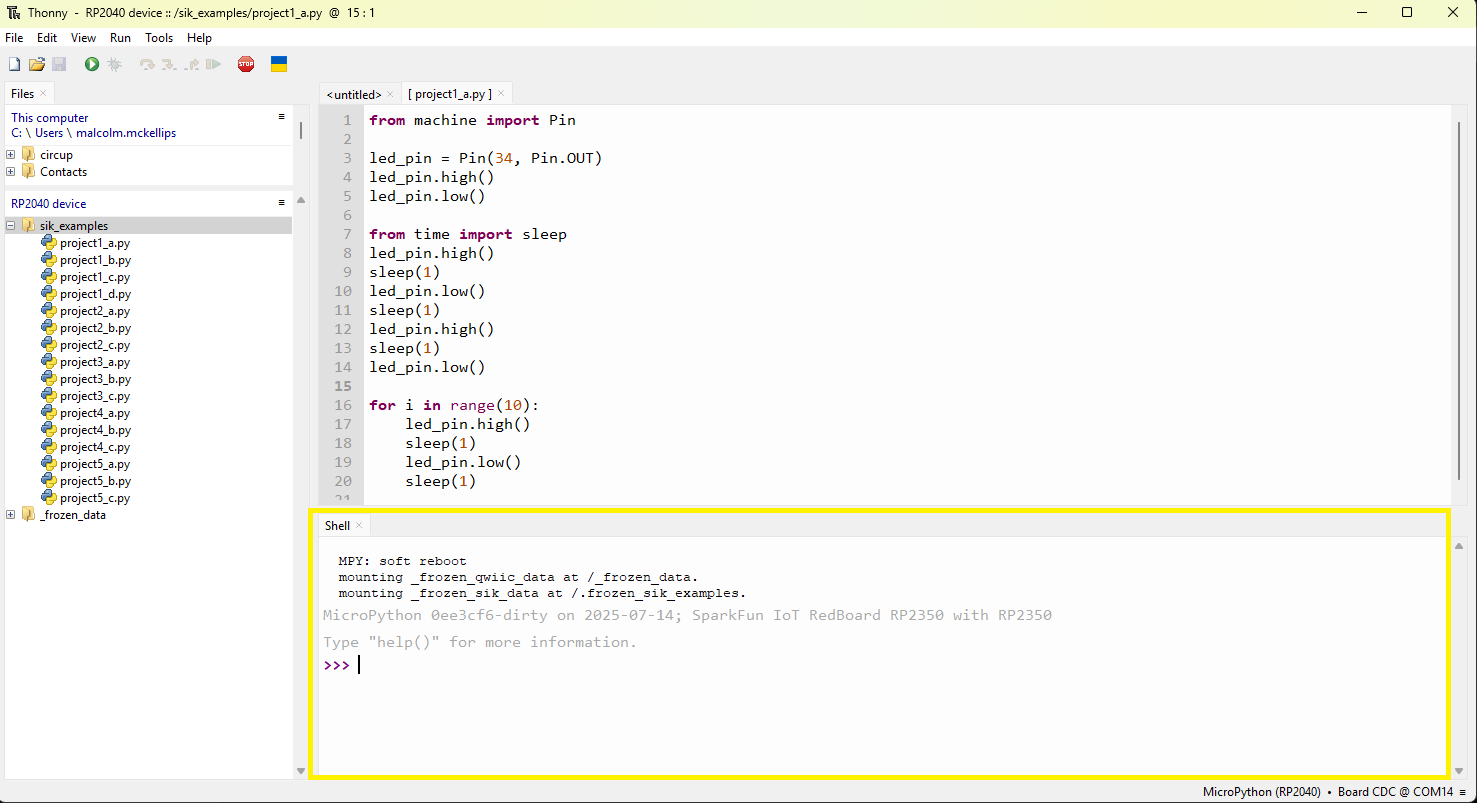Click the Open file folder icon
Screen dimensions: 1477x803
click(37, 65)
